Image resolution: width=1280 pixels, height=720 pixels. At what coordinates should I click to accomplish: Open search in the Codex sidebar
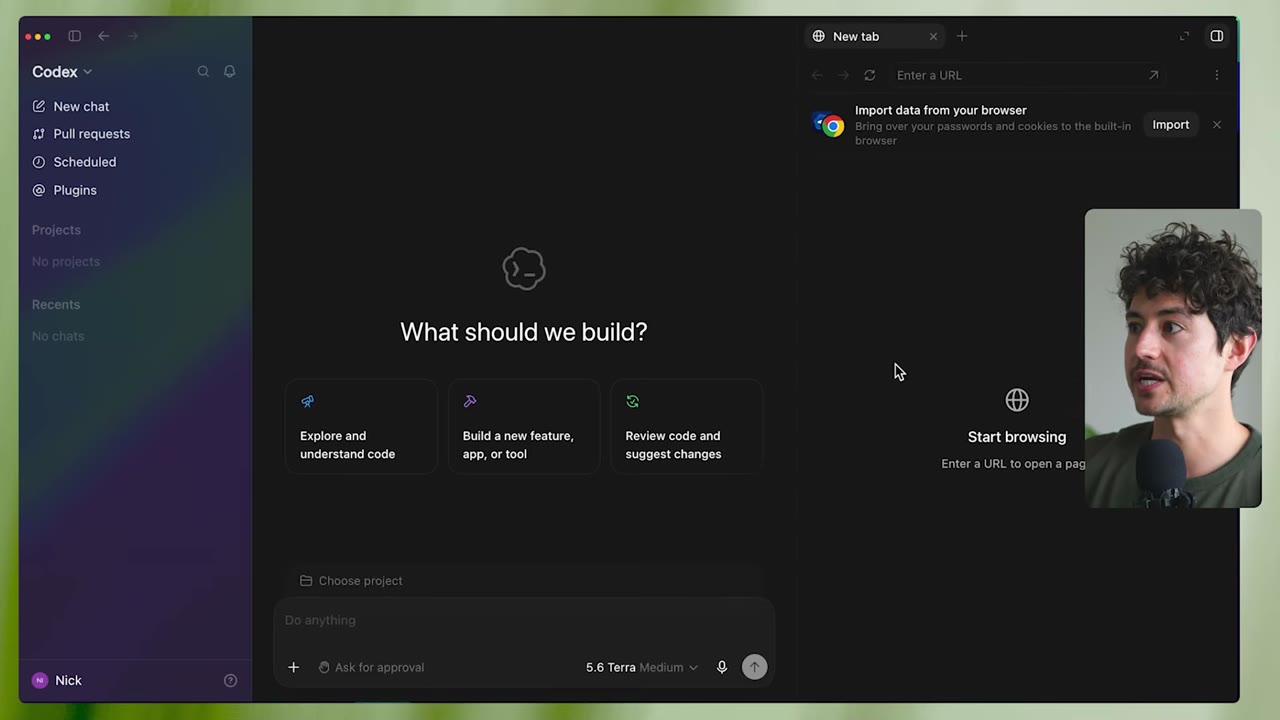click(203, 71)
